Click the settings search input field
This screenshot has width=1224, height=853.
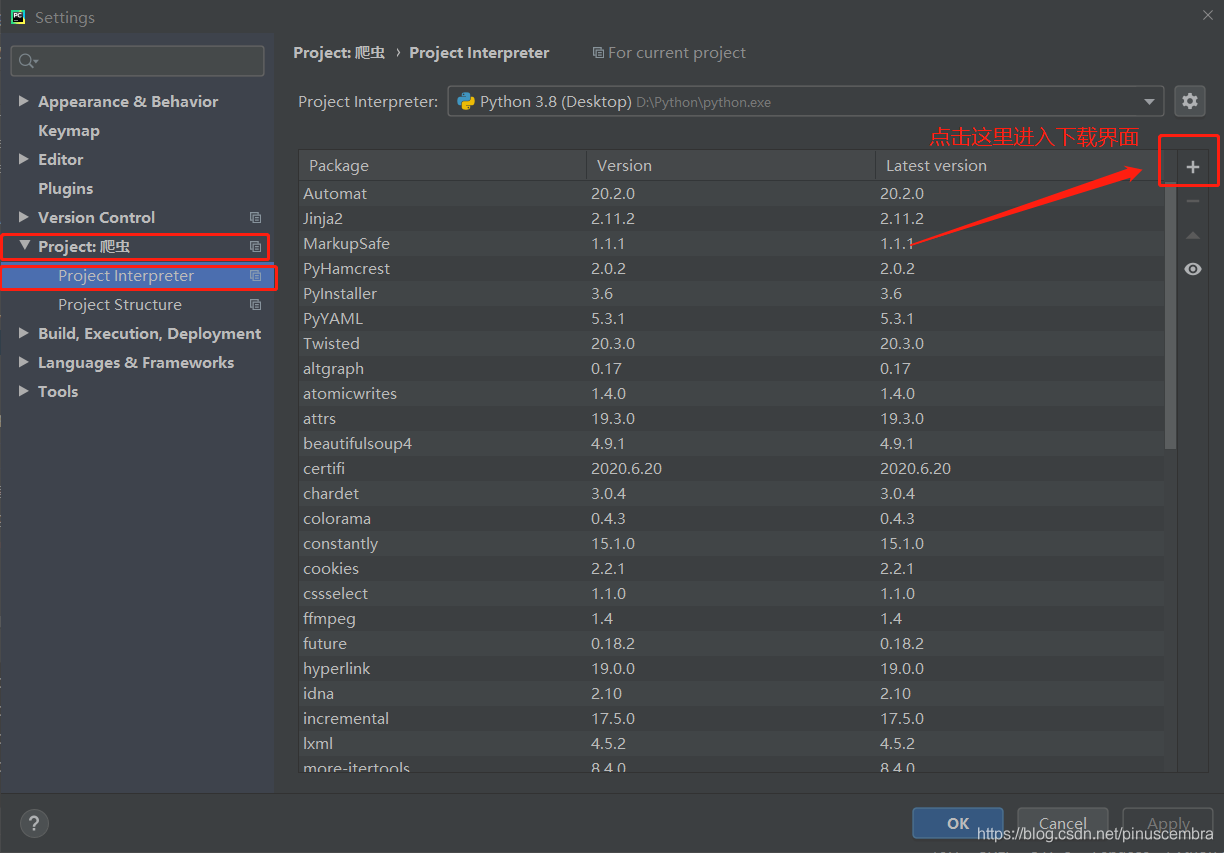tap(138, 61)
